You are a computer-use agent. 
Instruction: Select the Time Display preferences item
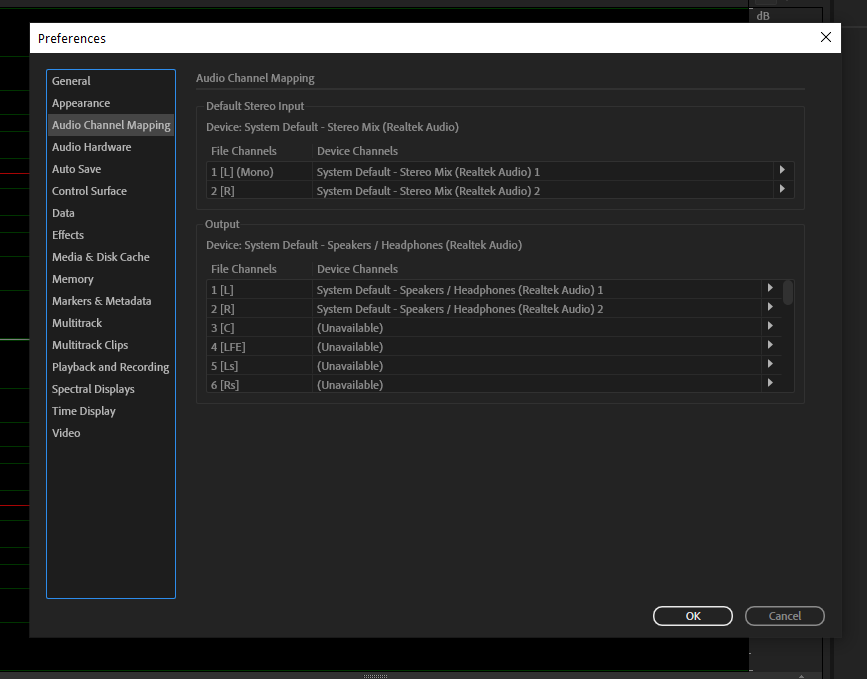tap(83, 411)
